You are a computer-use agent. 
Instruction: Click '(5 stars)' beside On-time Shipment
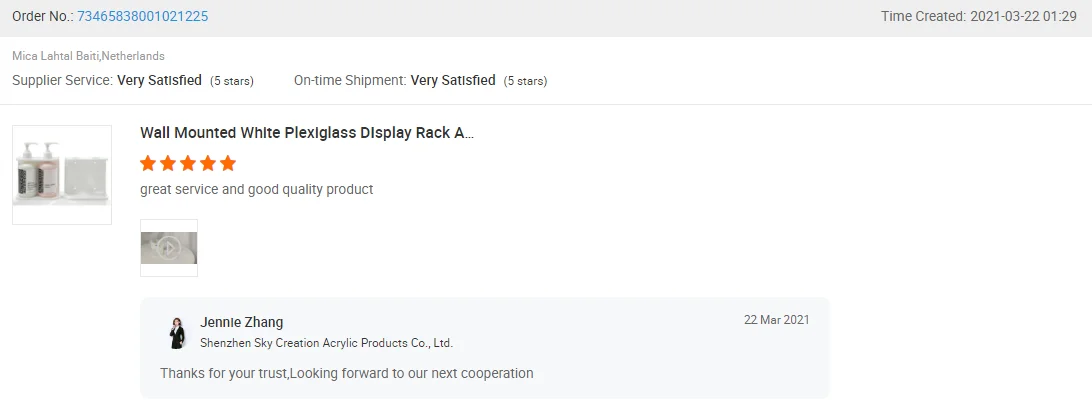(525, 81)
